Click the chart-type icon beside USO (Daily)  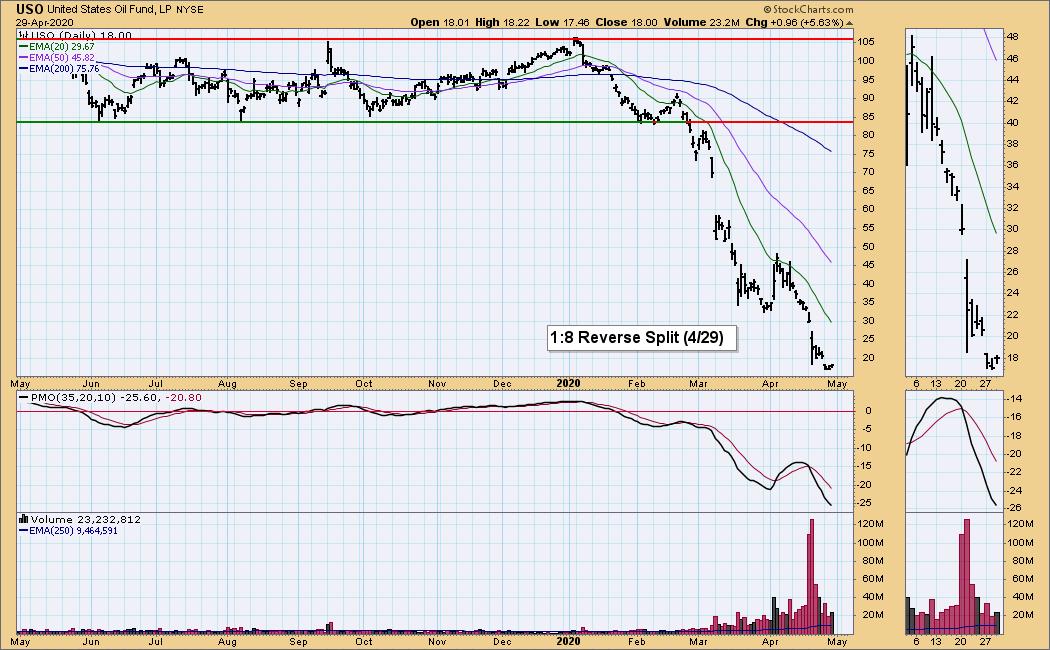[x=21, y=35]
